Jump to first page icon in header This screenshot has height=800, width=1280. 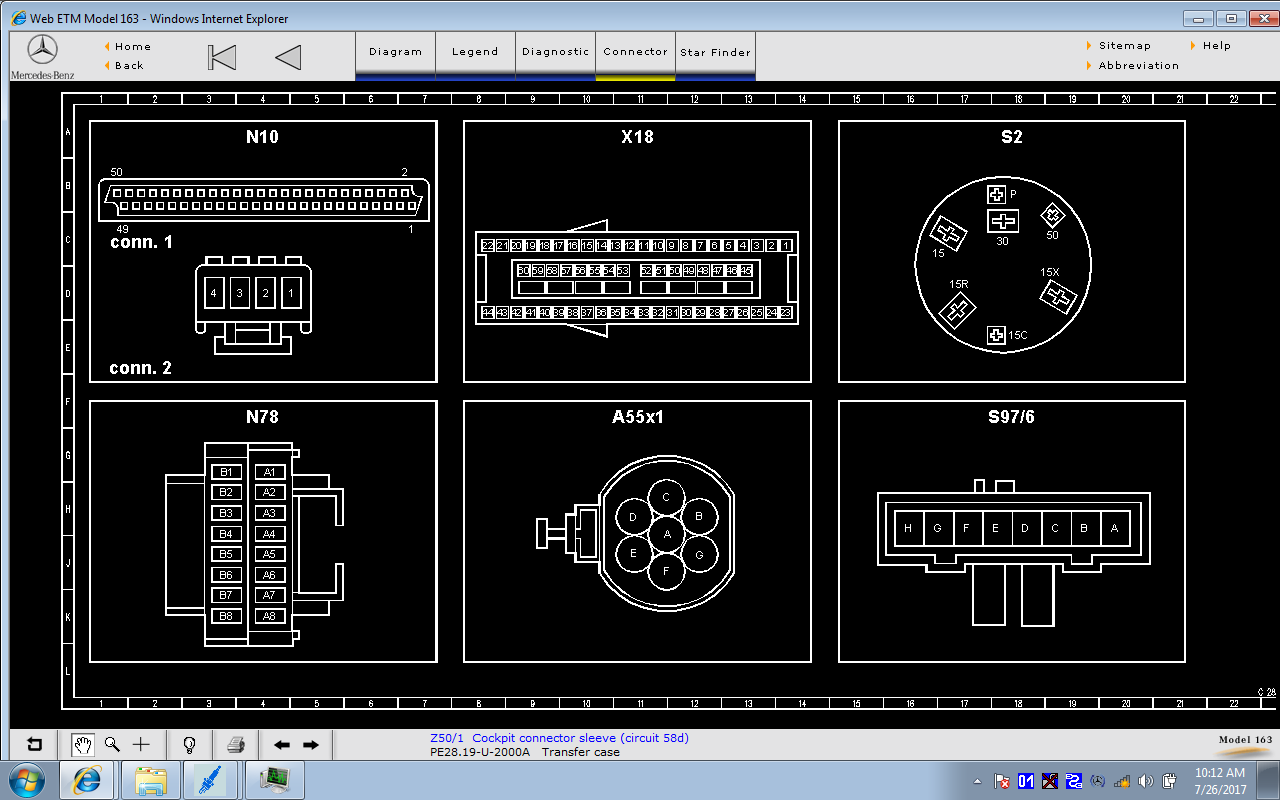click(222, 57)
